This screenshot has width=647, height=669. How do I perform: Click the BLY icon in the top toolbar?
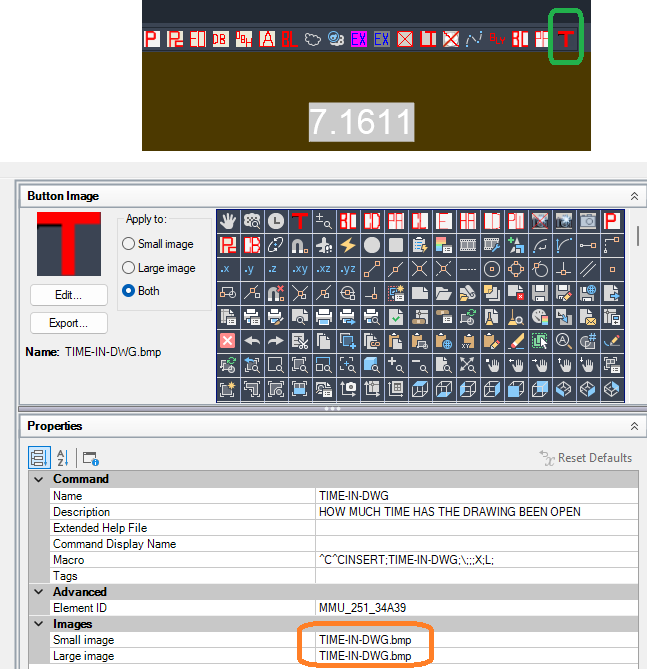pos(497,39)
